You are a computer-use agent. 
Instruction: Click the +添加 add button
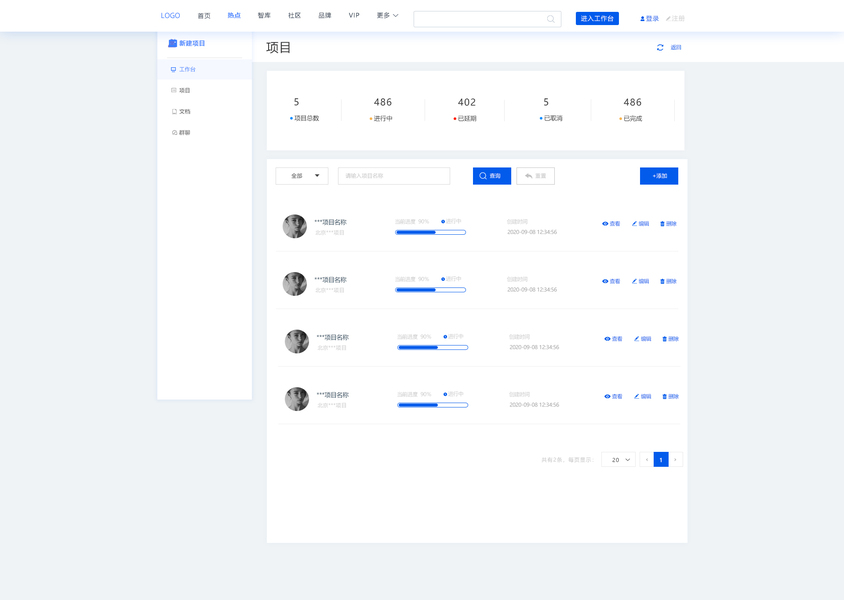pyautogui.click(x=659, y=176)
